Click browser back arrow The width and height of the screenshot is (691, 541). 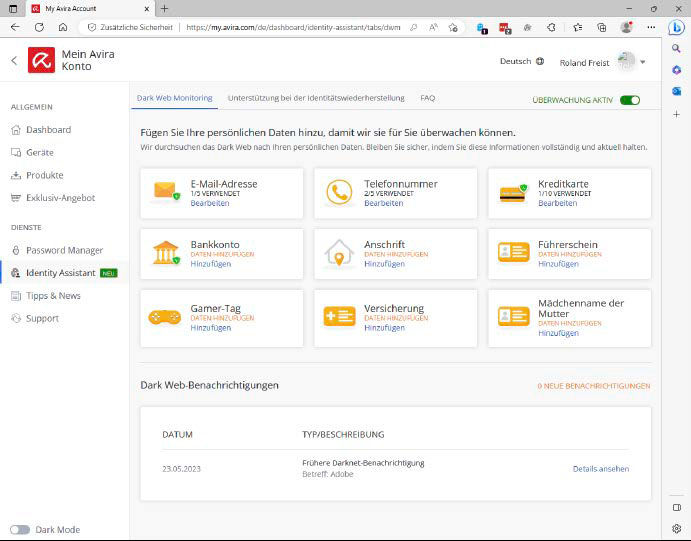15,27
